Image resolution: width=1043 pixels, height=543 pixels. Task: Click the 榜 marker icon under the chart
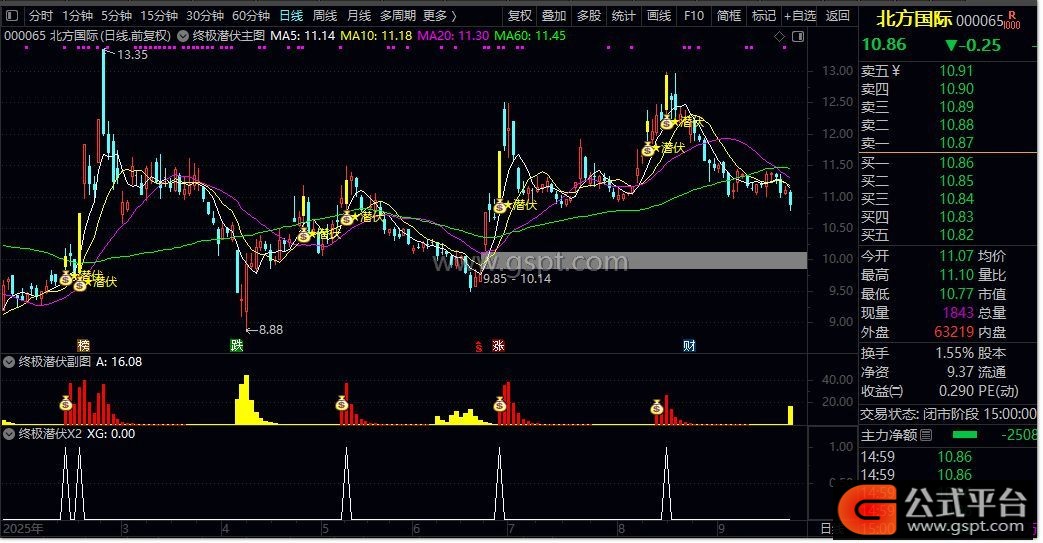(83, 346)
